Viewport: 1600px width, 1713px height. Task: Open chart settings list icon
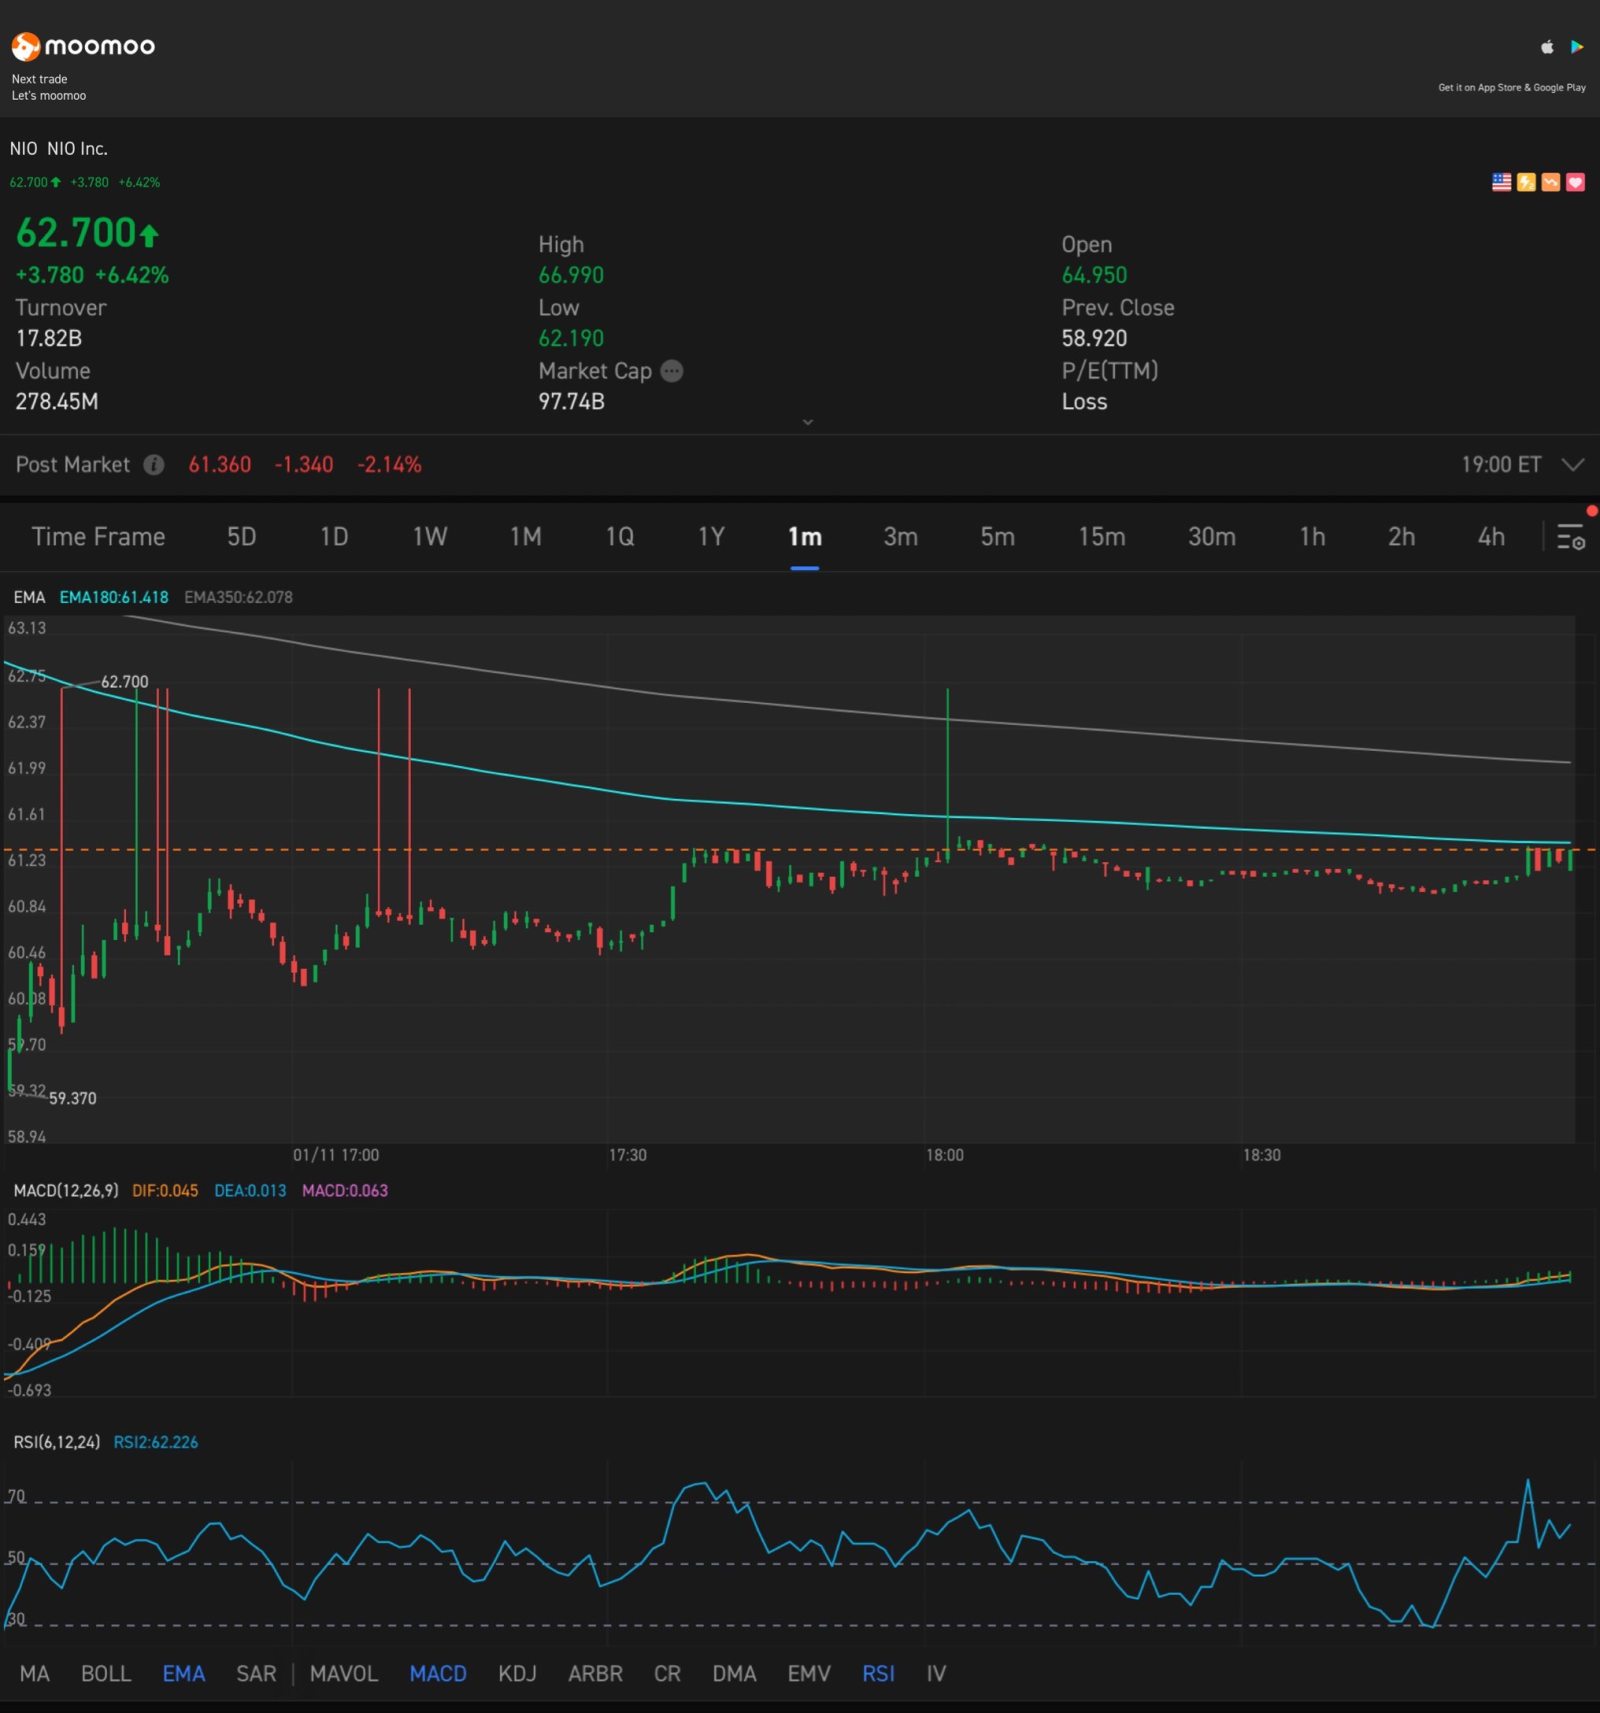click(1571, 537)
